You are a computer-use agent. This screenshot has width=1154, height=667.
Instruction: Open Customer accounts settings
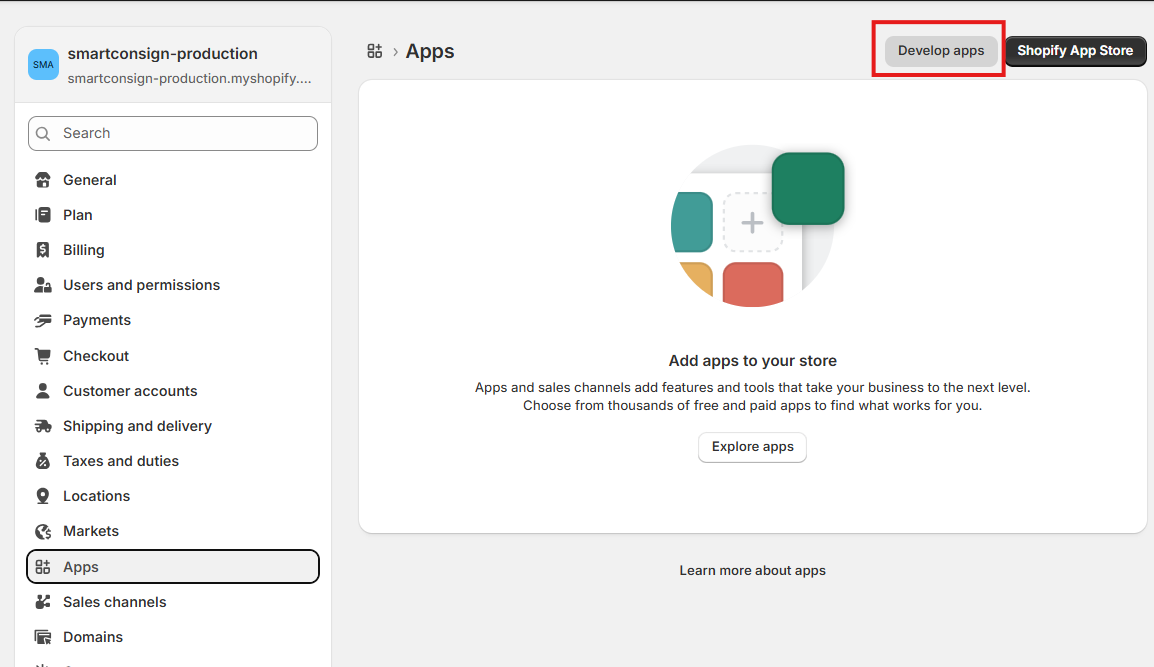click(173, 391)
